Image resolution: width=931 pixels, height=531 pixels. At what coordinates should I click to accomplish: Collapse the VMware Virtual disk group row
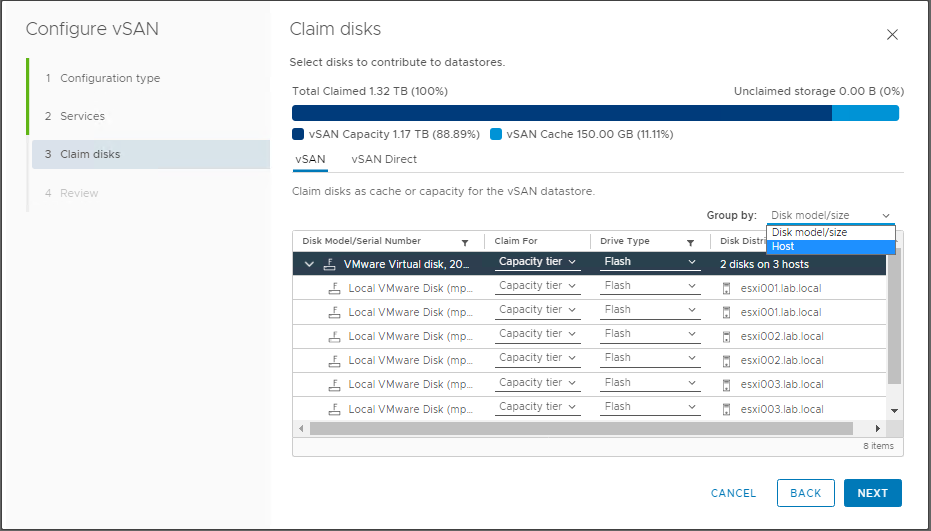[x=309, y=264]
